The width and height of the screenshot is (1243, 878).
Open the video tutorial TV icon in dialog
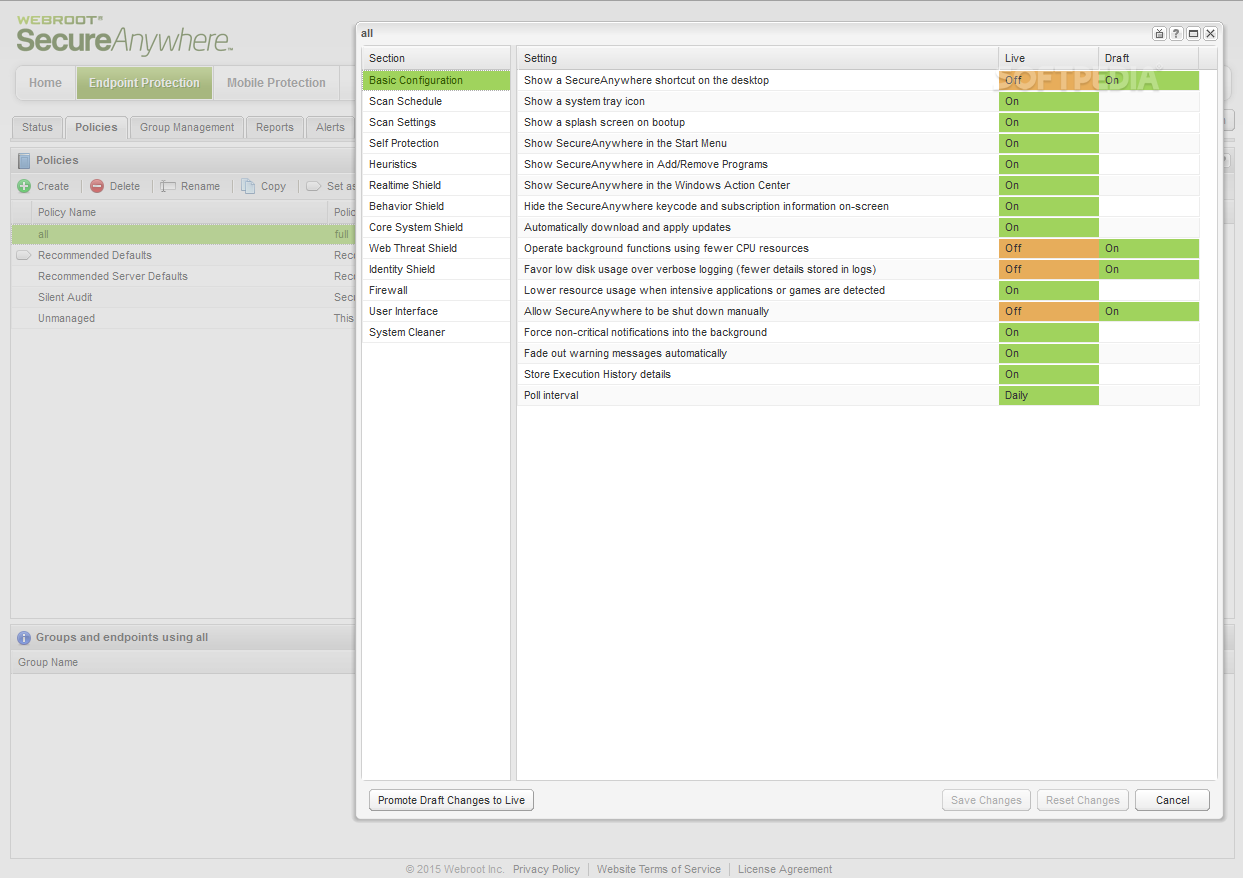tap(1159, 33)
